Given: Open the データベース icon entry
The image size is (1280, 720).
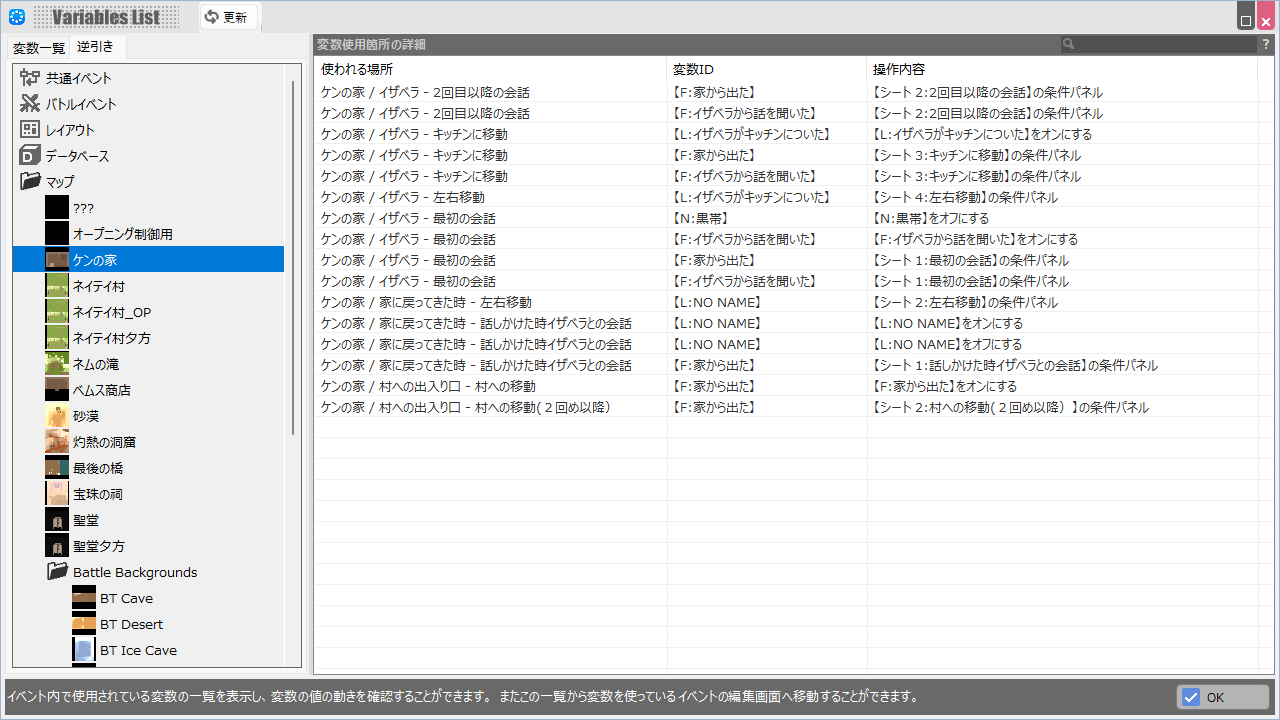Looking at the screenshot, I should pyautogui.click(x=30, y=156).
